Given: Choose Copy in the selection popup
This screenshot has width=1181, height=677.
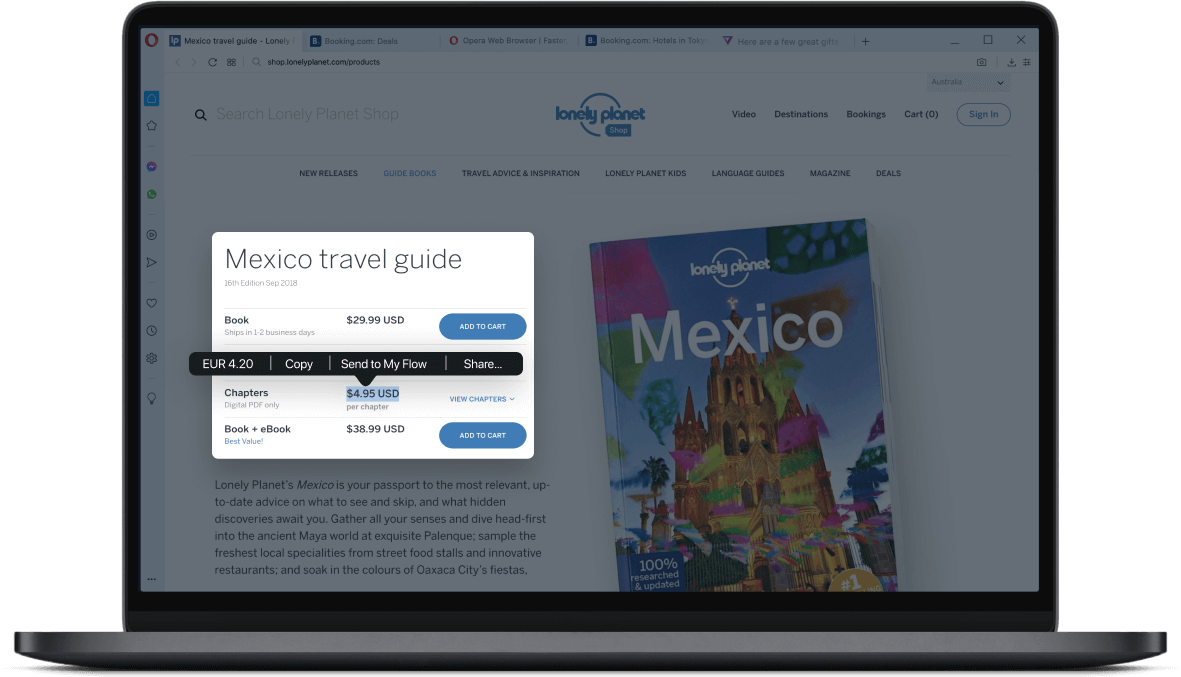Looking at the screenshot, I should tap(299, 364).
